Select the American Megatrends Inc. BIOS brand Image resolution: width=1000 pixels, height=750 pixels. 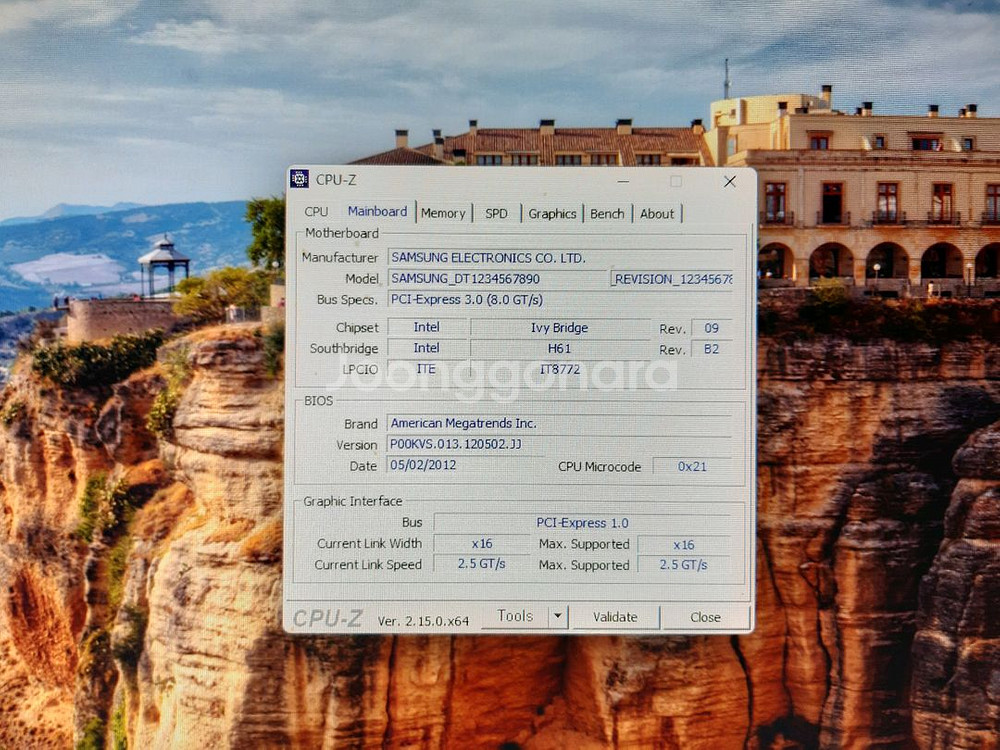click(559, 423)
